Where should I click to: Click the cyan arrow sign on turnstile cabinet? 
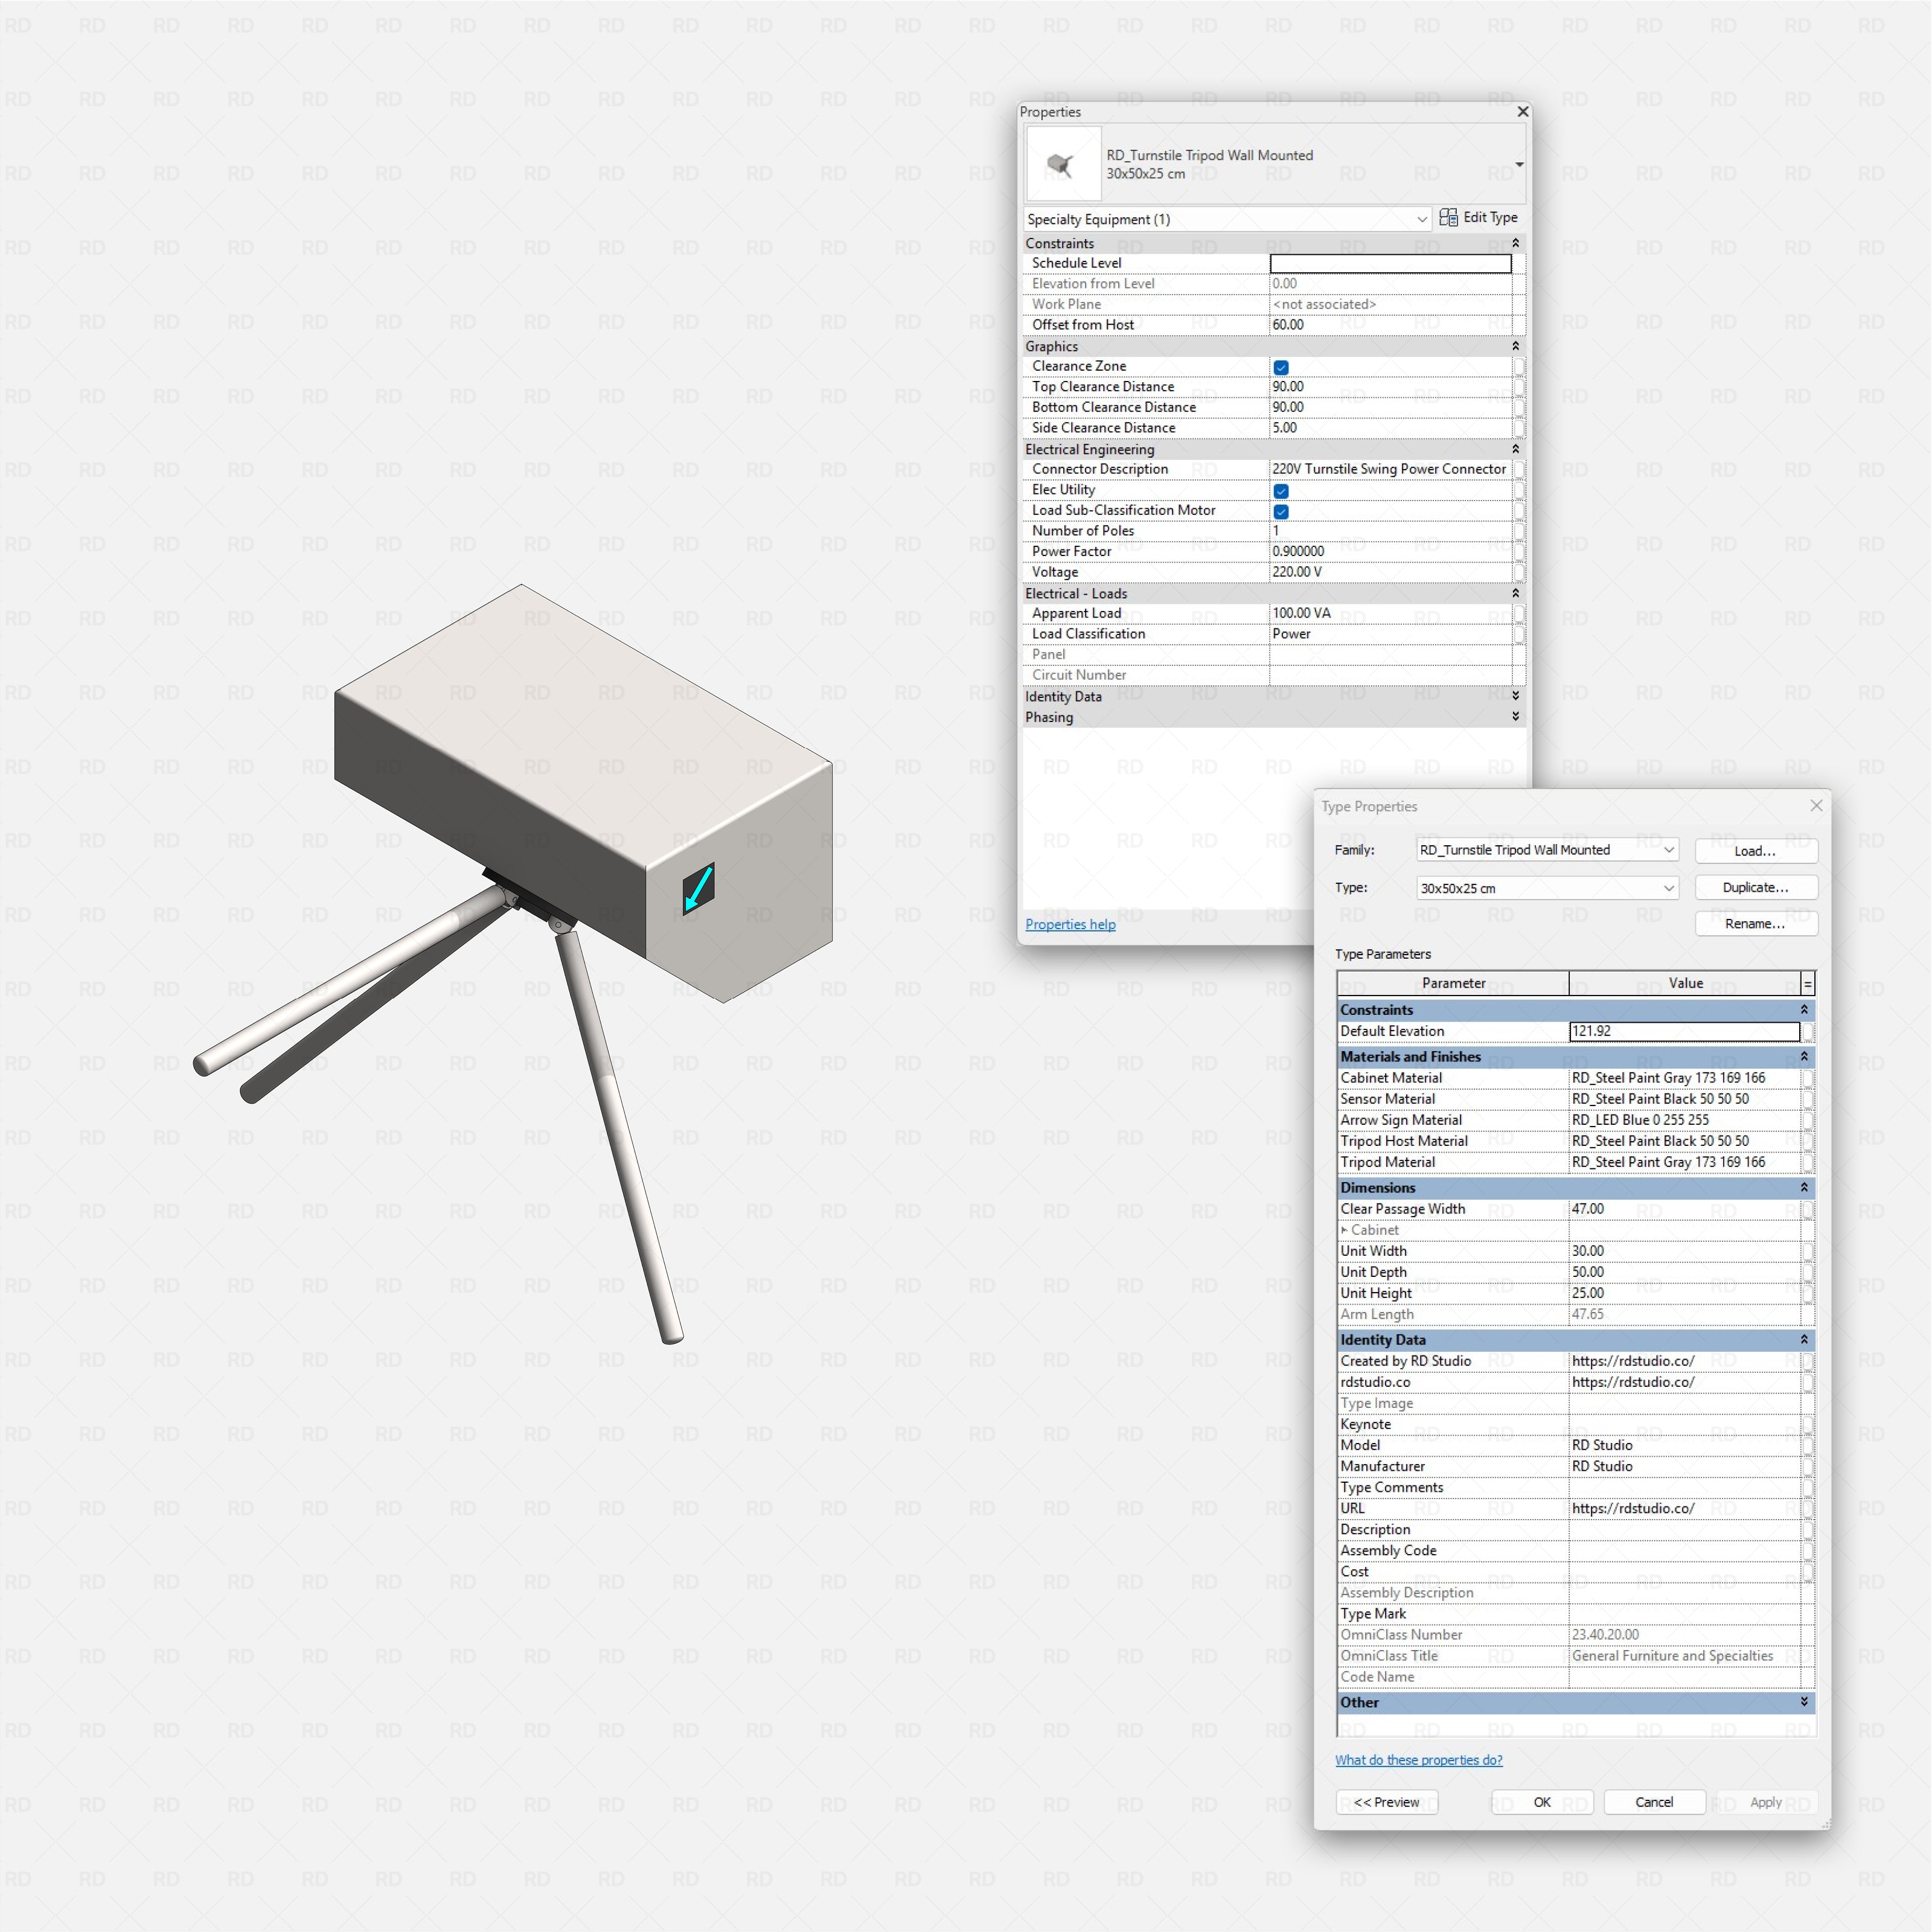click(x=698, y=889)
